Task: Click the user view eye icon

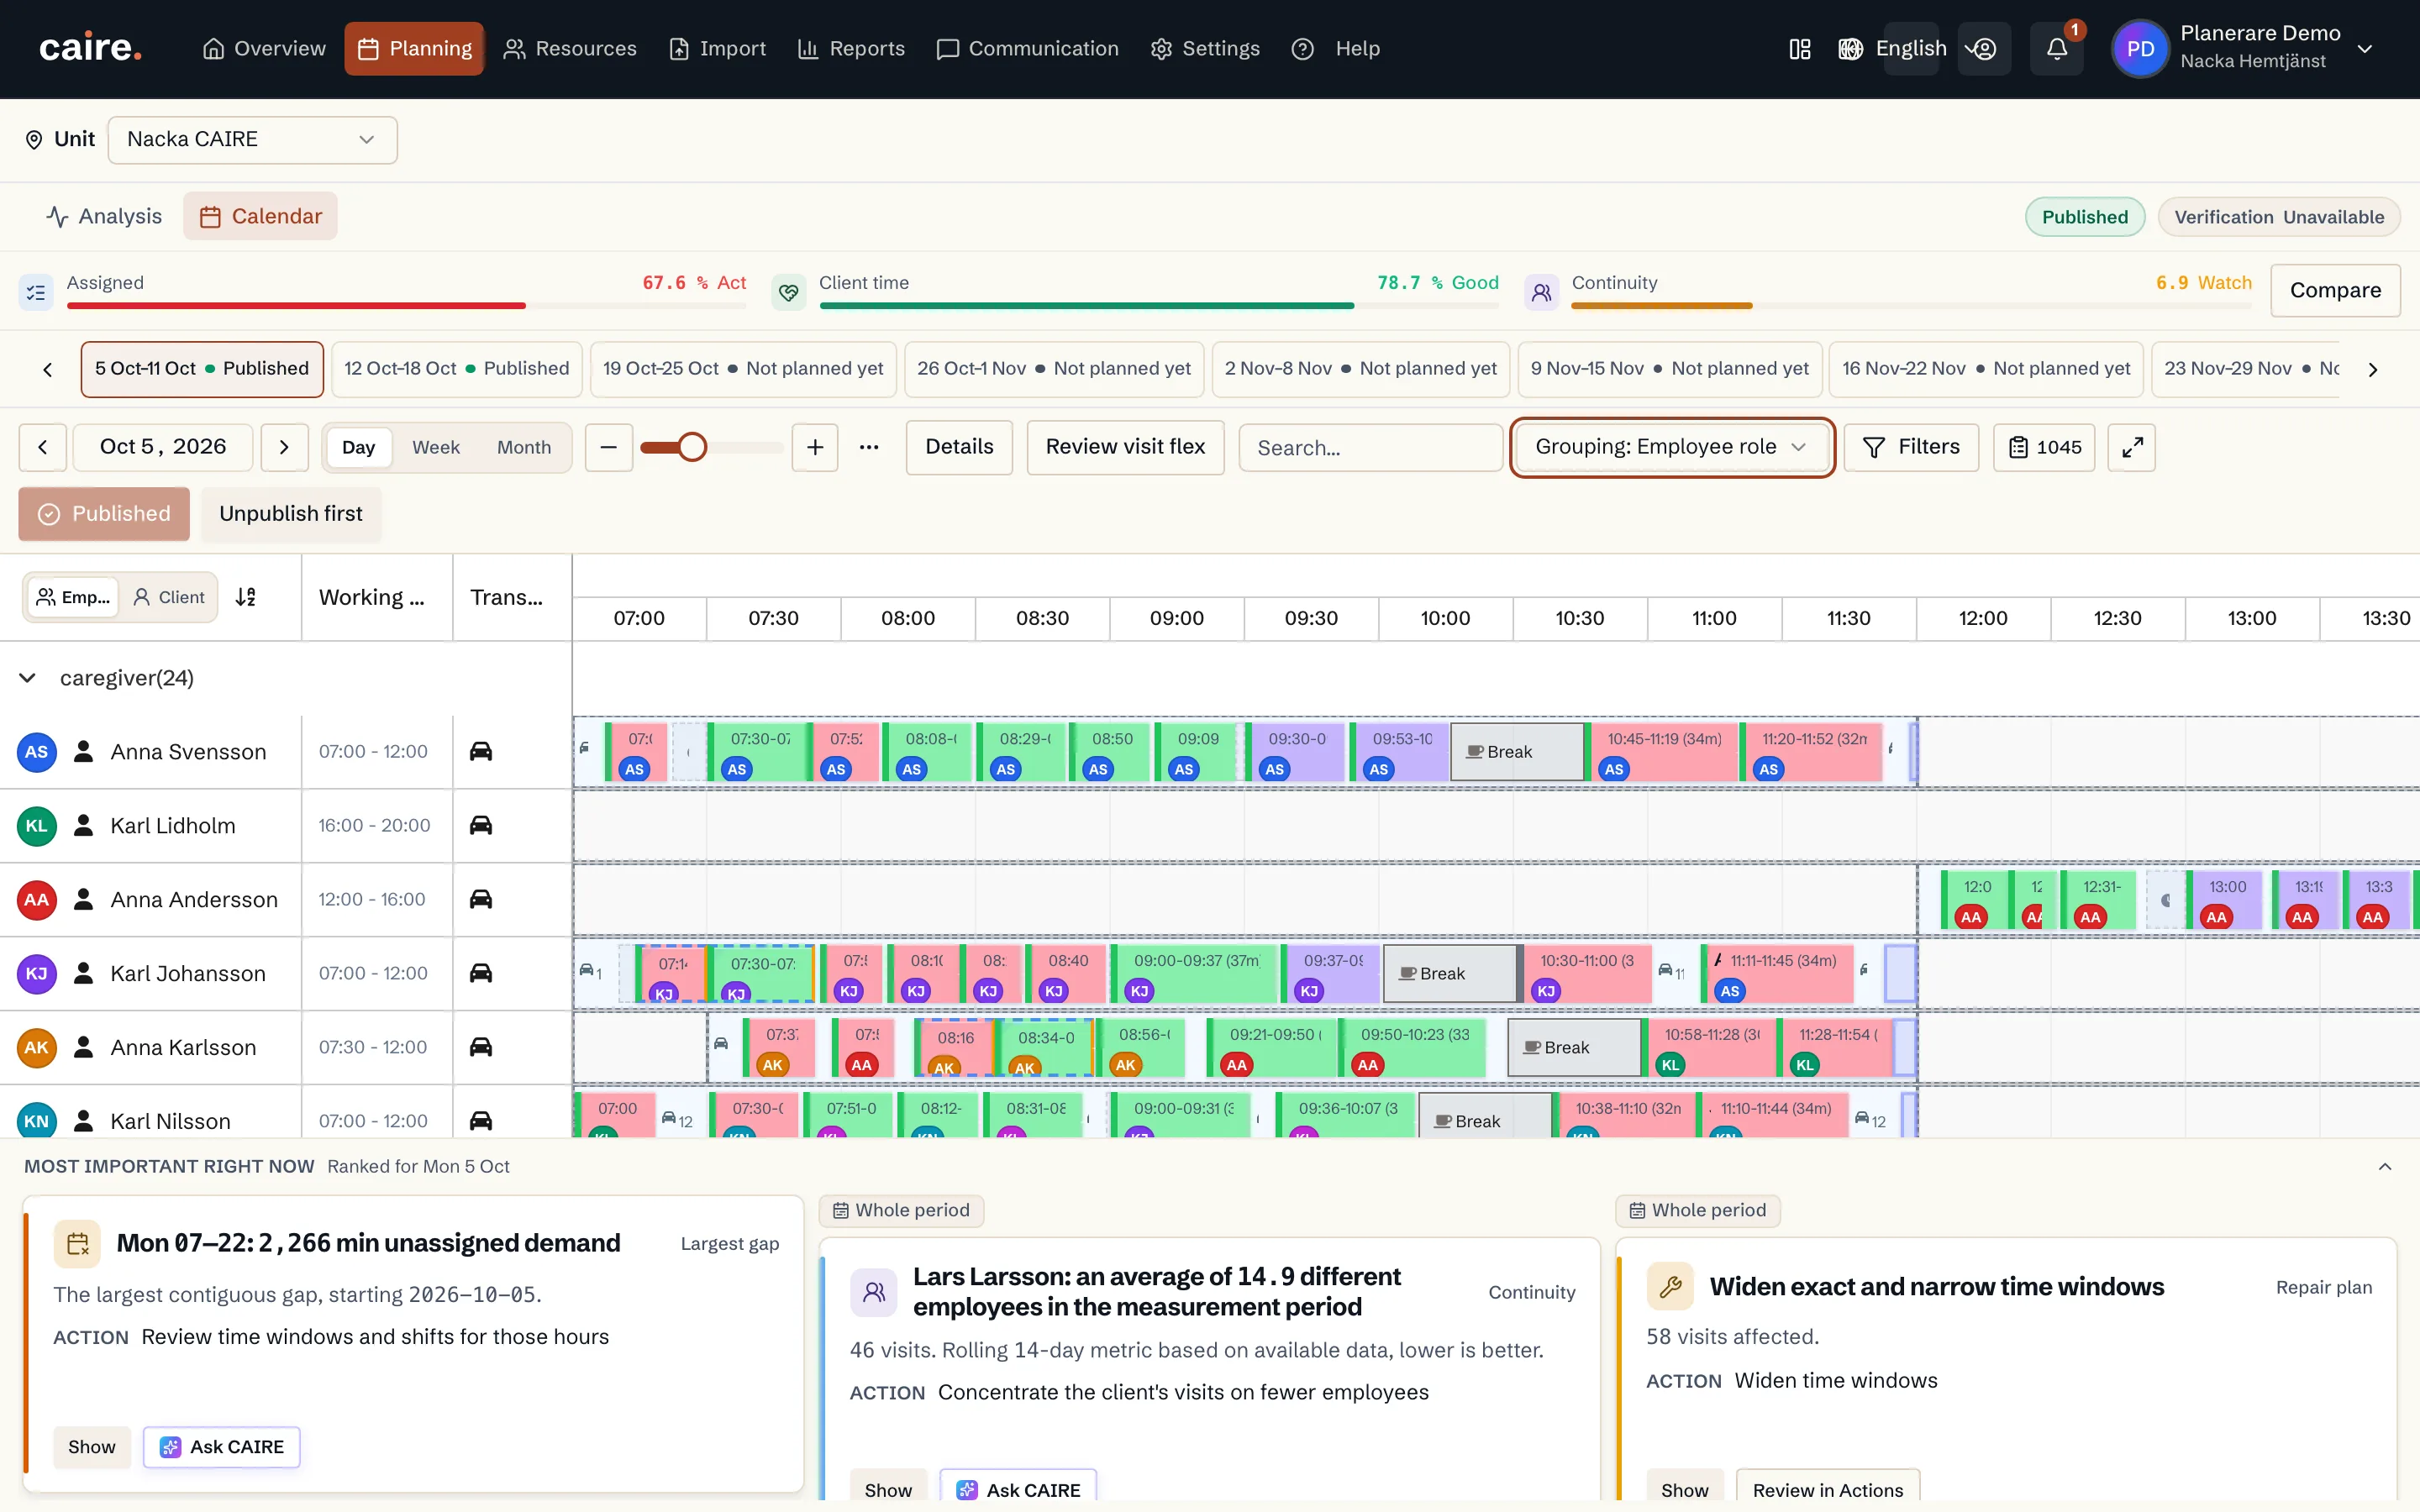Action: click(x=1984, y=48)
